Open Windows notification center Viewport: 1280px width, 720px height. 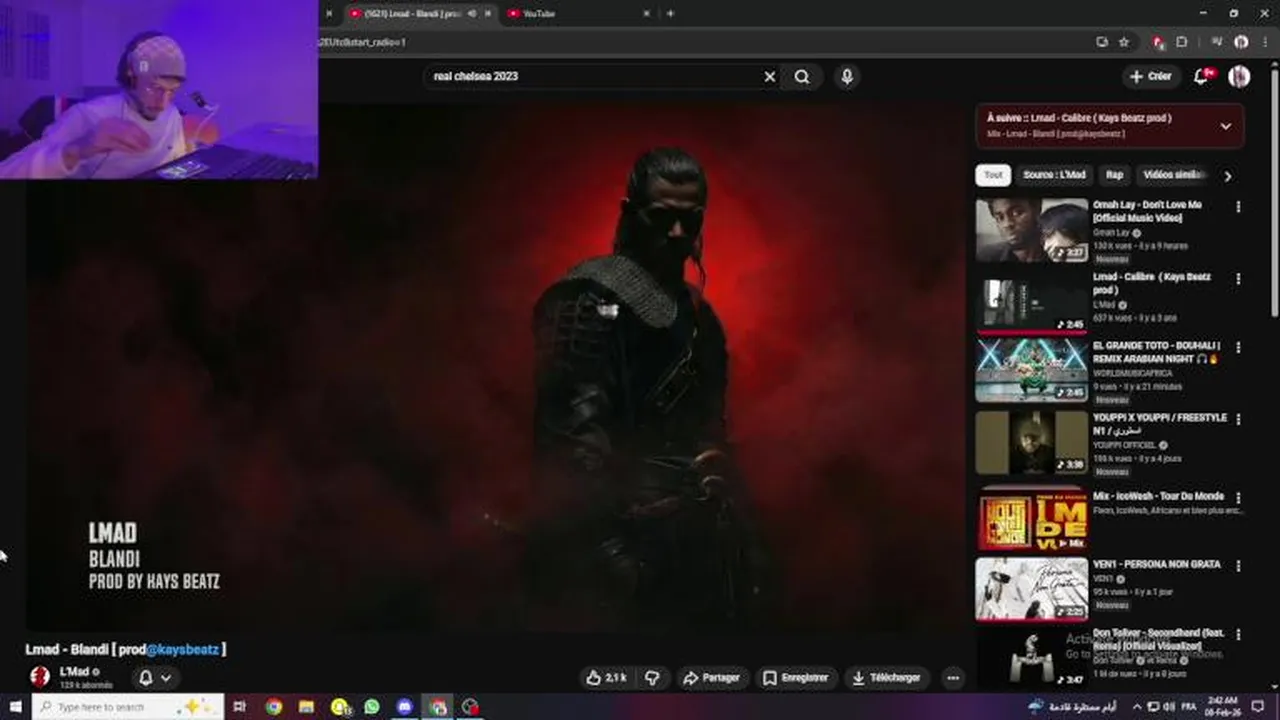1258,707
